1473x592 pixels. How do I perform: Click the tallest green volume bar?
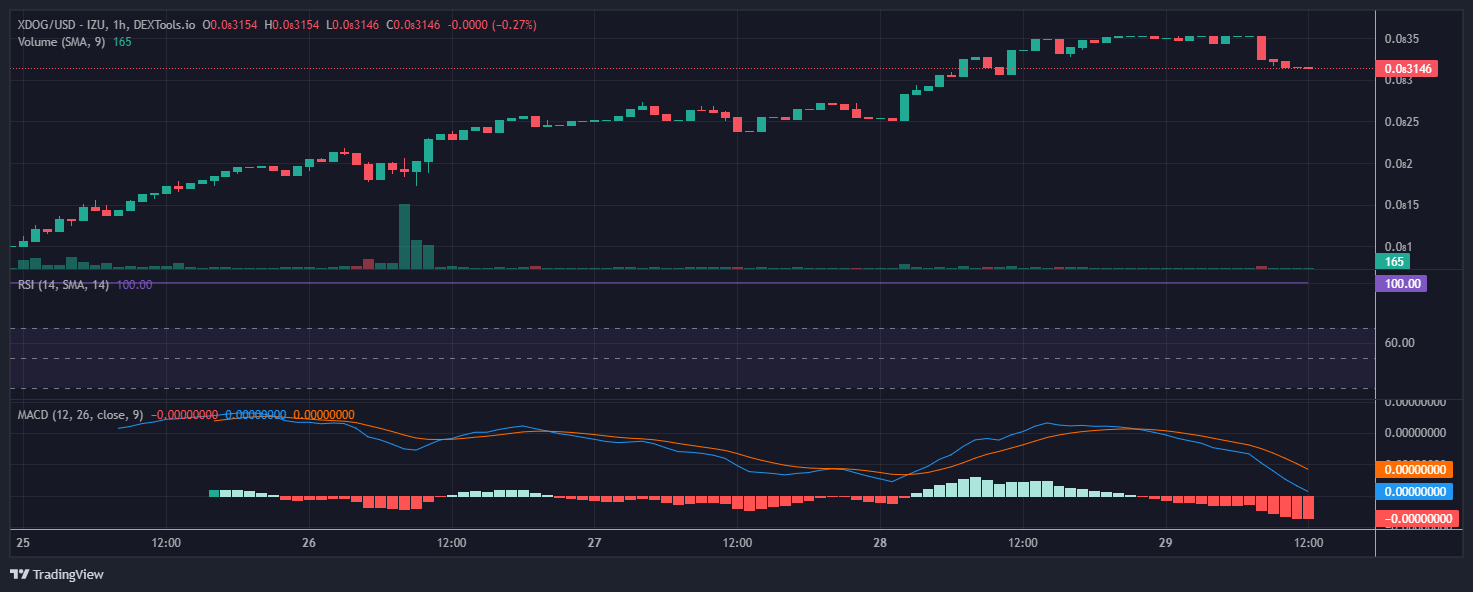pos(404,237)
